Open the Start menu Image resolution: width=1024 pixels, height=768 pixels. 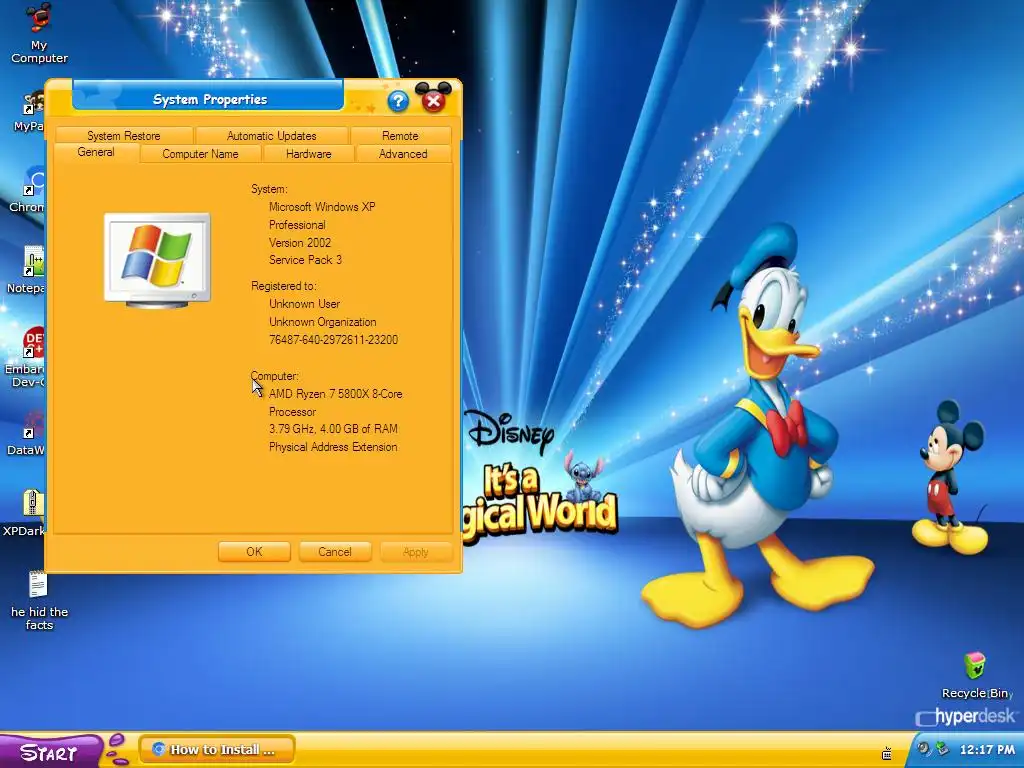(x=50, y=752)
